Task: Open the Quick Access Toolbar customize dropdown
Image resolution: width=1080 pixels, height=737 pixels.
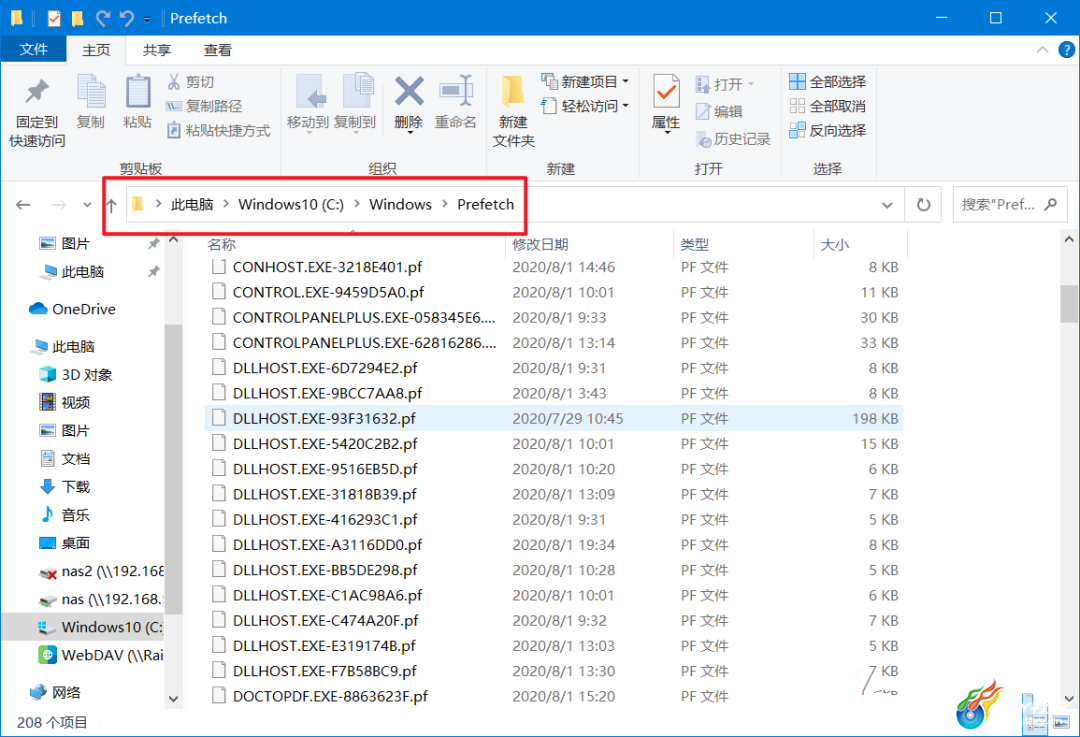Action: pyautogui.click(x=147, y=19)
